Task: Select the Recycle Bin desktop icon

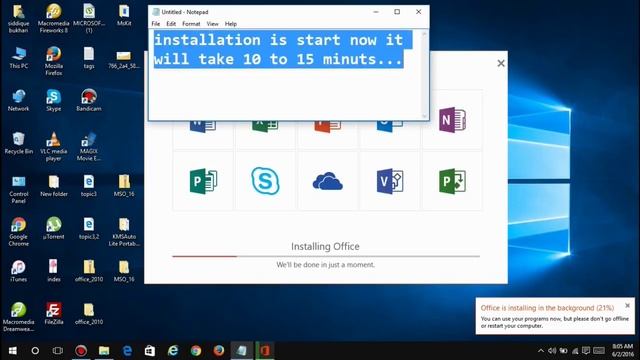Action: click(x=18, y=143)
